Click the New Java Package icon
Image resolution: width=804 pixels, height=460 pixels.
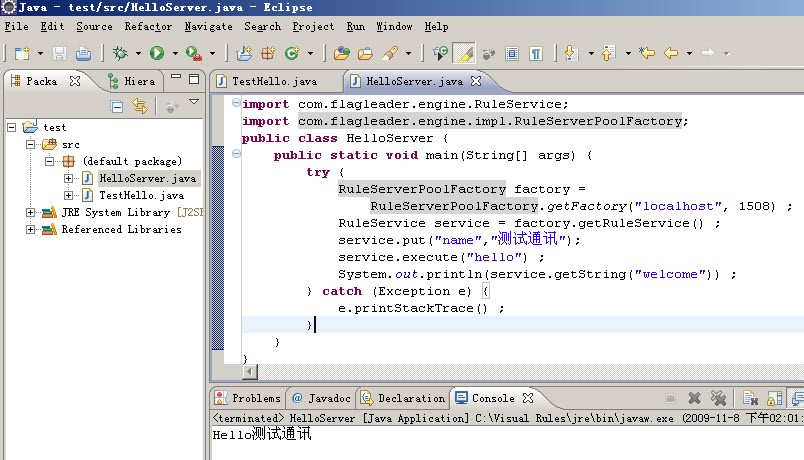click(x=268, y=53)
